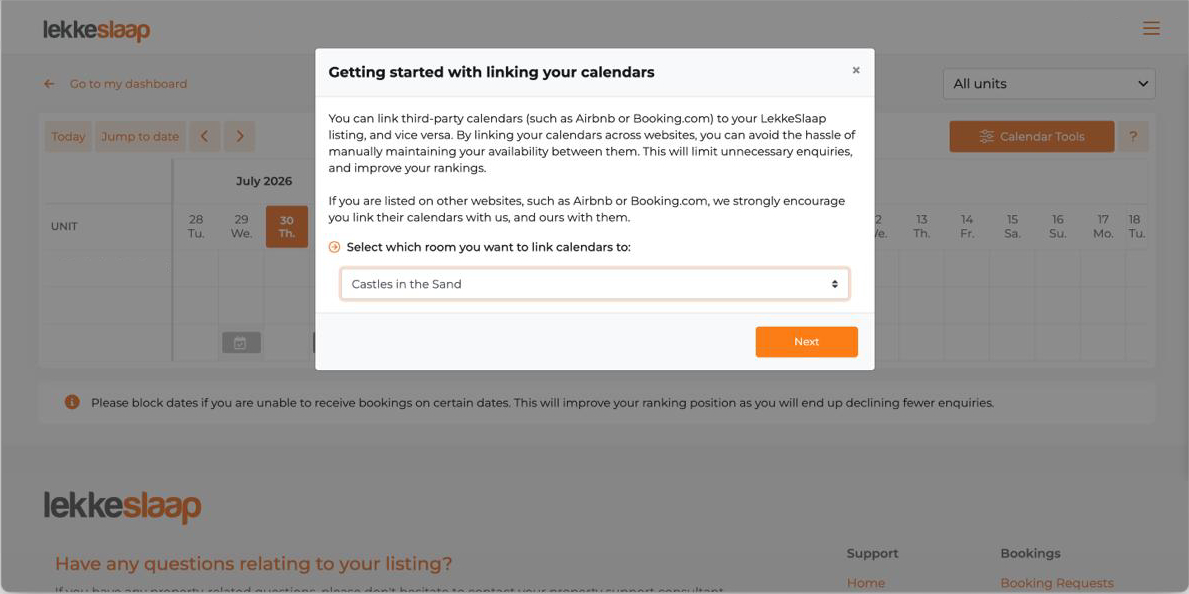Image resolution: width=1189 pixels, height=594 pixels.
Task: Click the back arrow beside Go to my dashboard
Action: (x=49, y=84)
